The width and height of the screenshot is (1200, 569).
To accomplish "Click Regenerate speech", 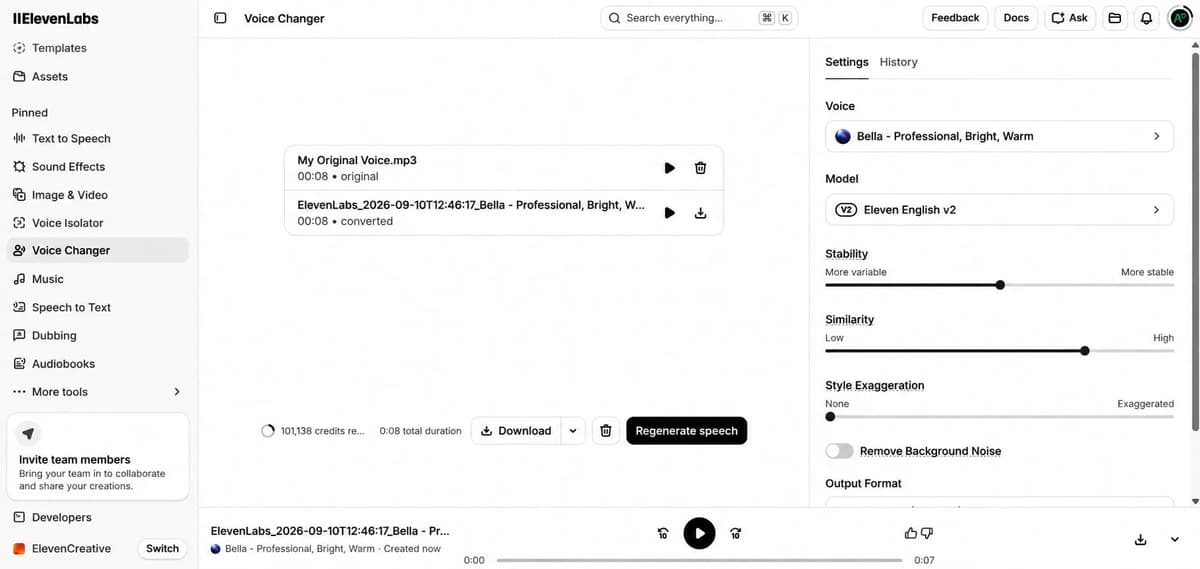I will click(x=686, y=431).
